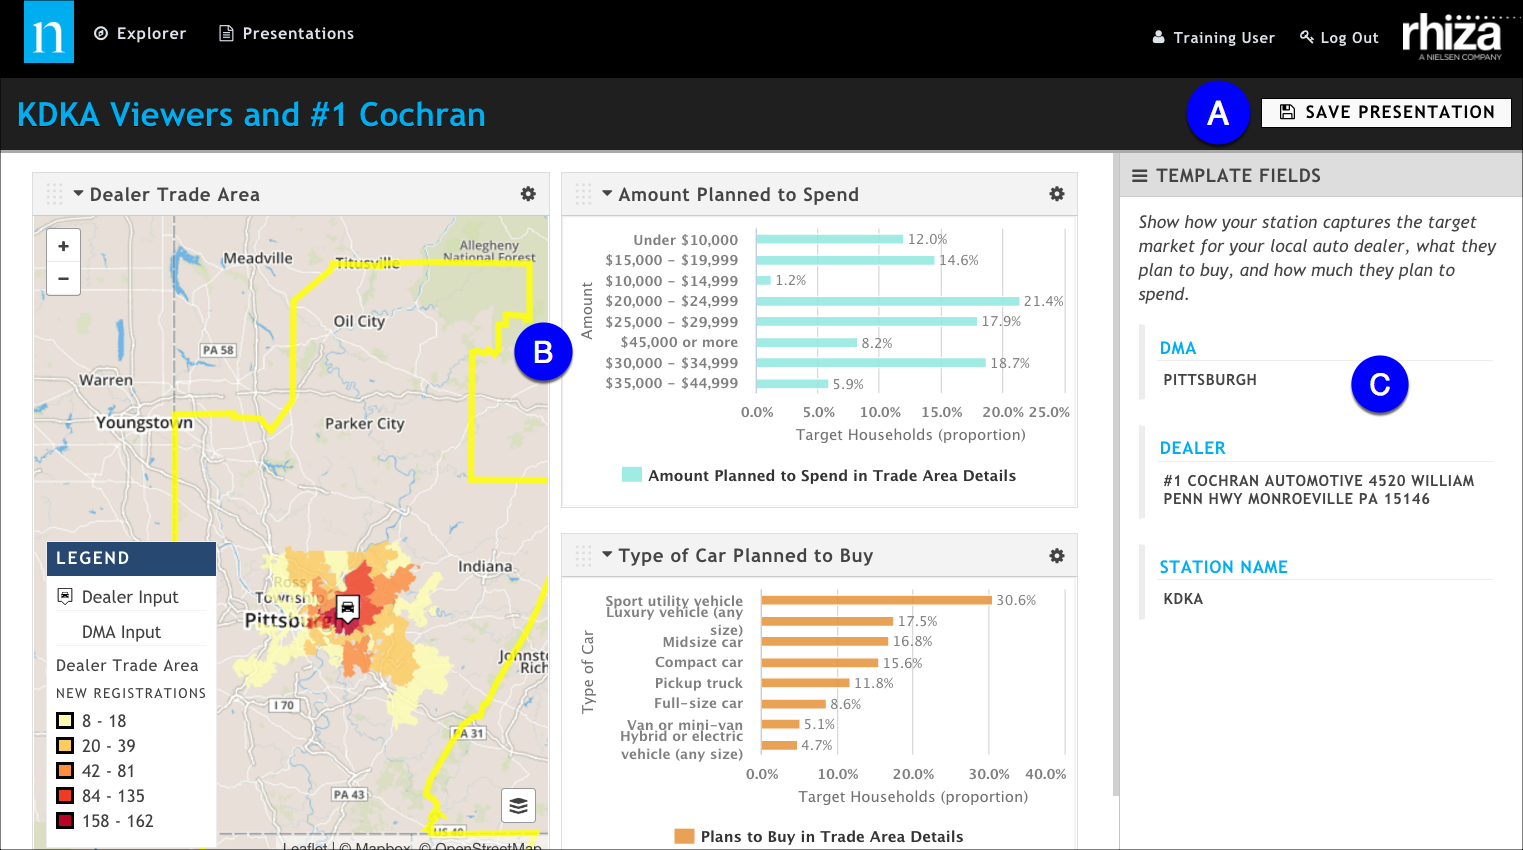
Task: Grab Type of Car Planned drag handle
Action: [x=583, y=556]
